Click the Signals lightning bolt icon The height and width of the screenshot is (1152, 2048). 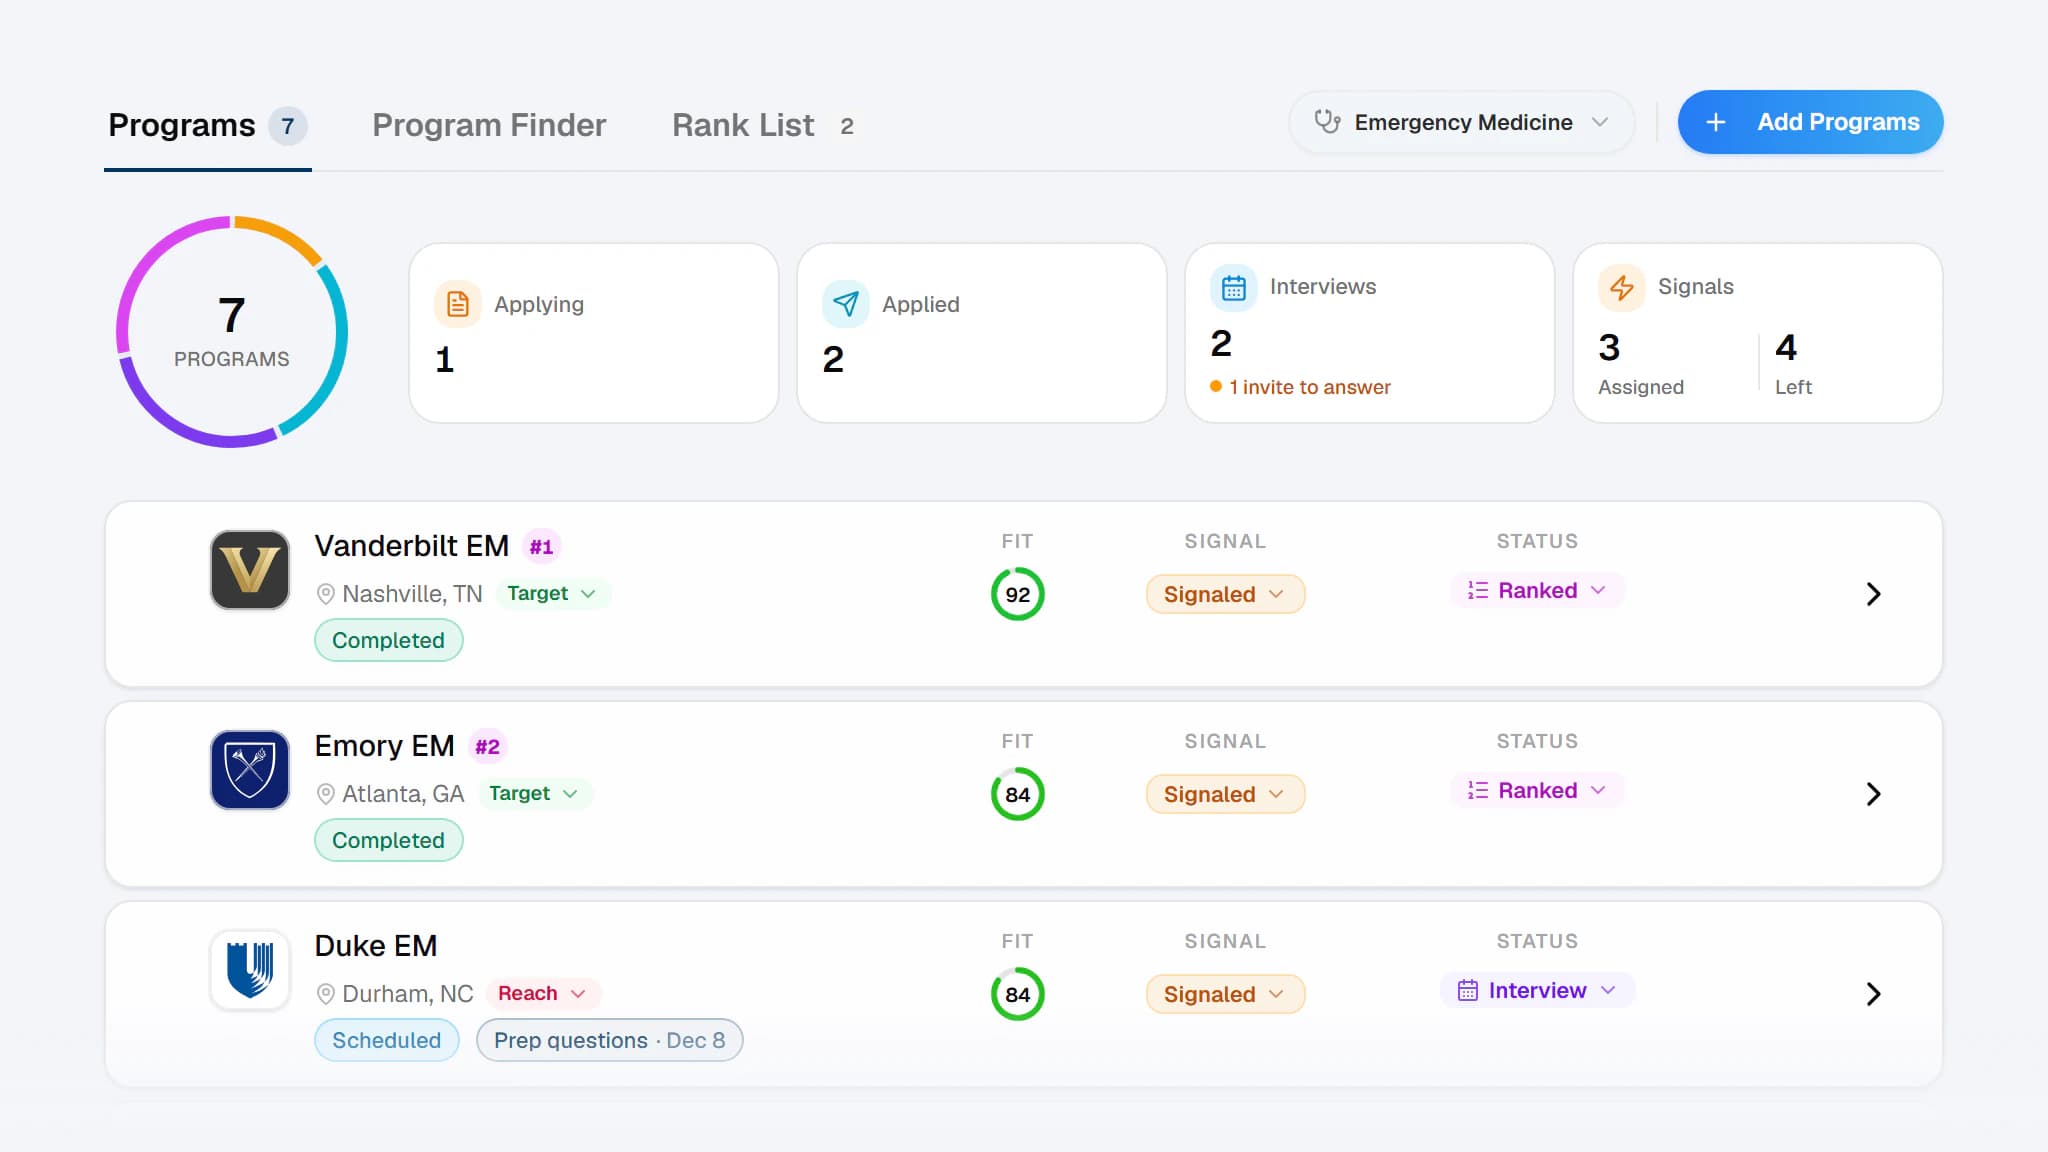tap(1622, 287)
